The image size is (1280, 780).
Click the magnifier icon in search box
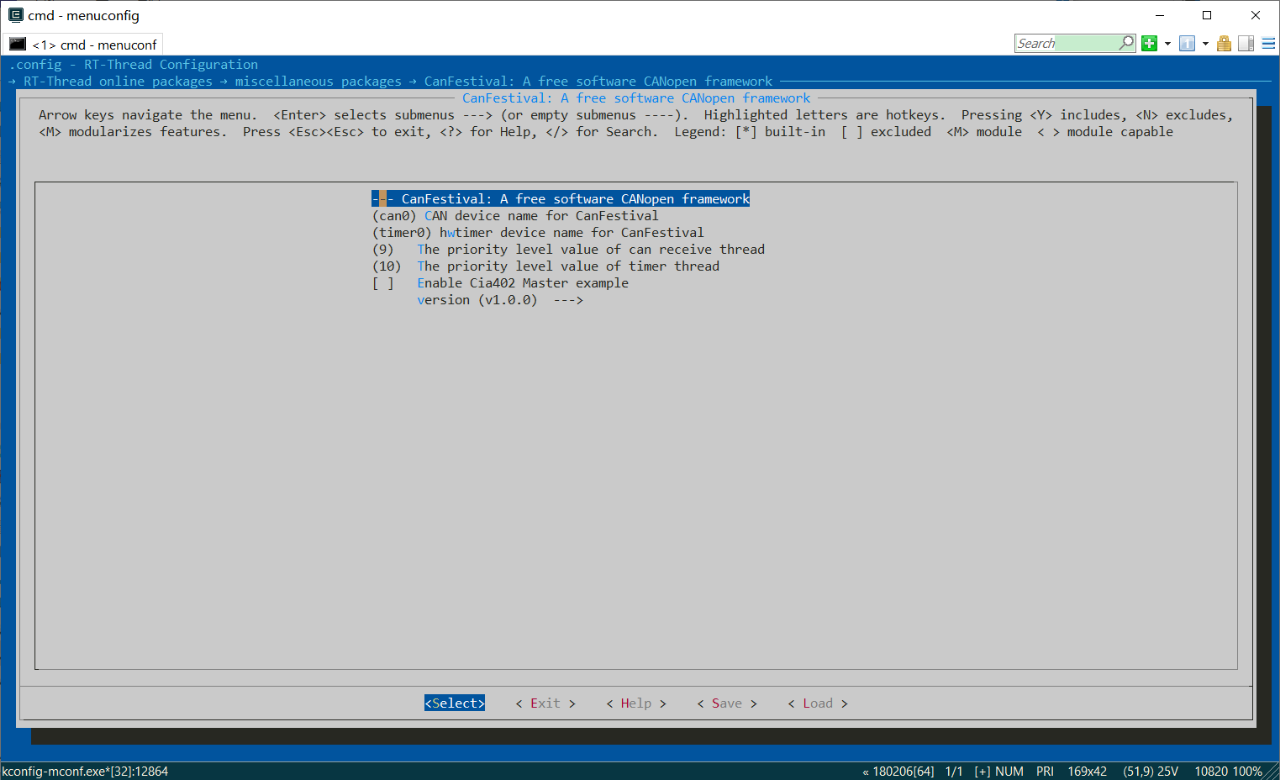(x=1127, y=43)
